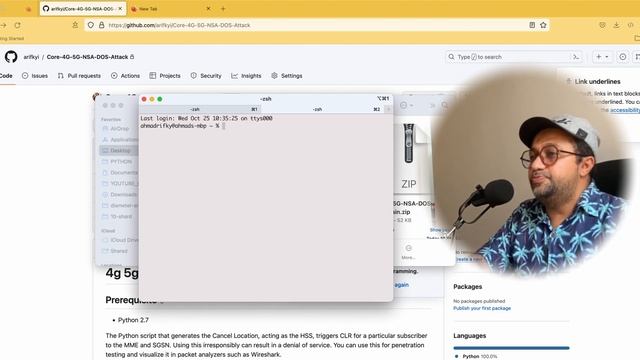Select Documents in Finder sidebar

pyautogui.click(x=119, y=173)
